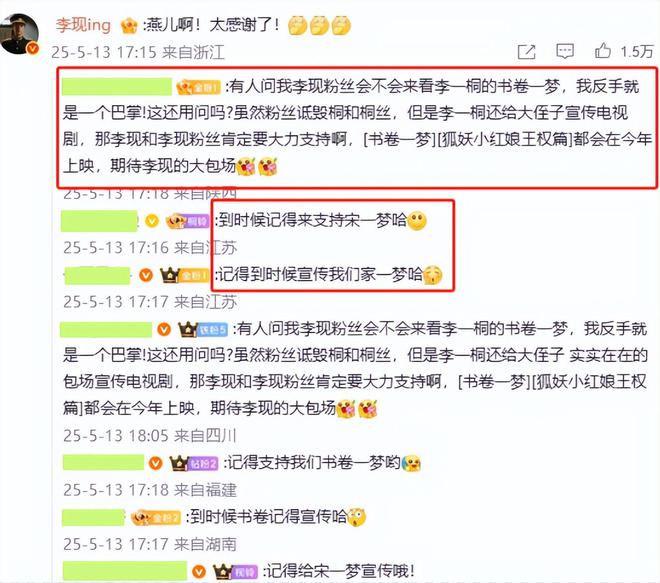The height and width of the screenshot is (583, 660).
Task: Click the share/repost icon
Action: (x=526, y=52)
